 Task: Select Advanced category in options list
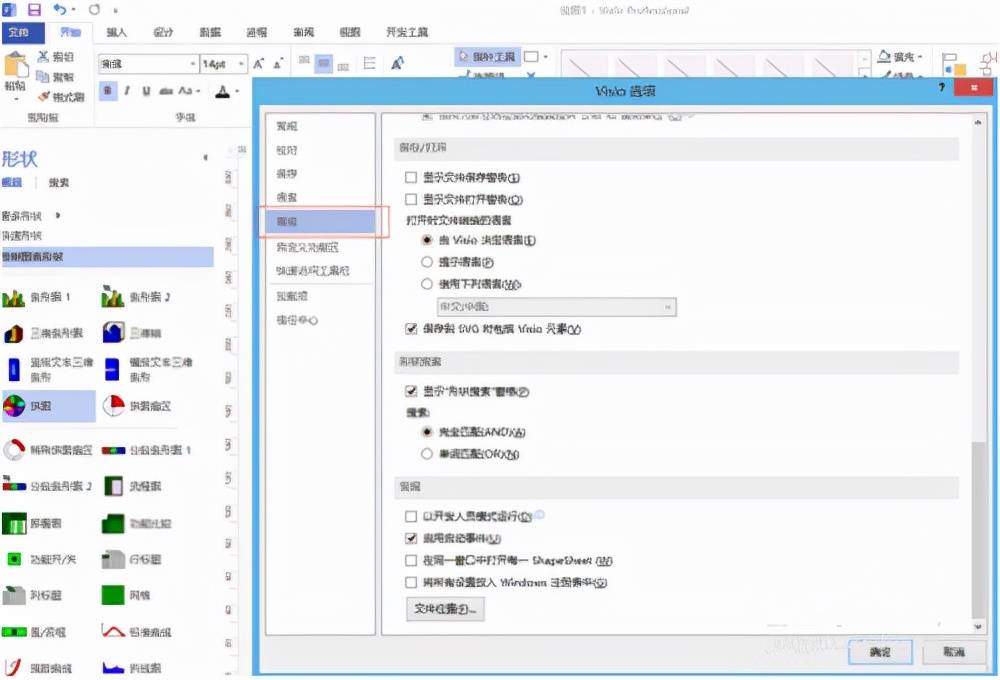click(321, 221)
